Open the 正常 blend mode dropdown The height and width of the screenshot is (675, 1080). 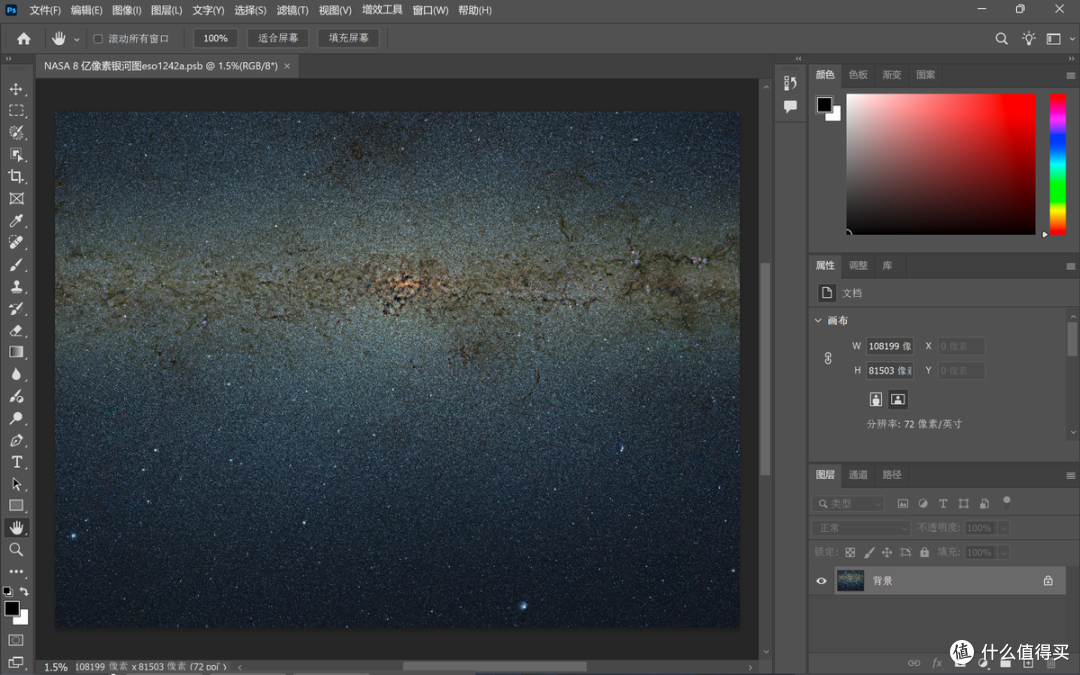862,528
